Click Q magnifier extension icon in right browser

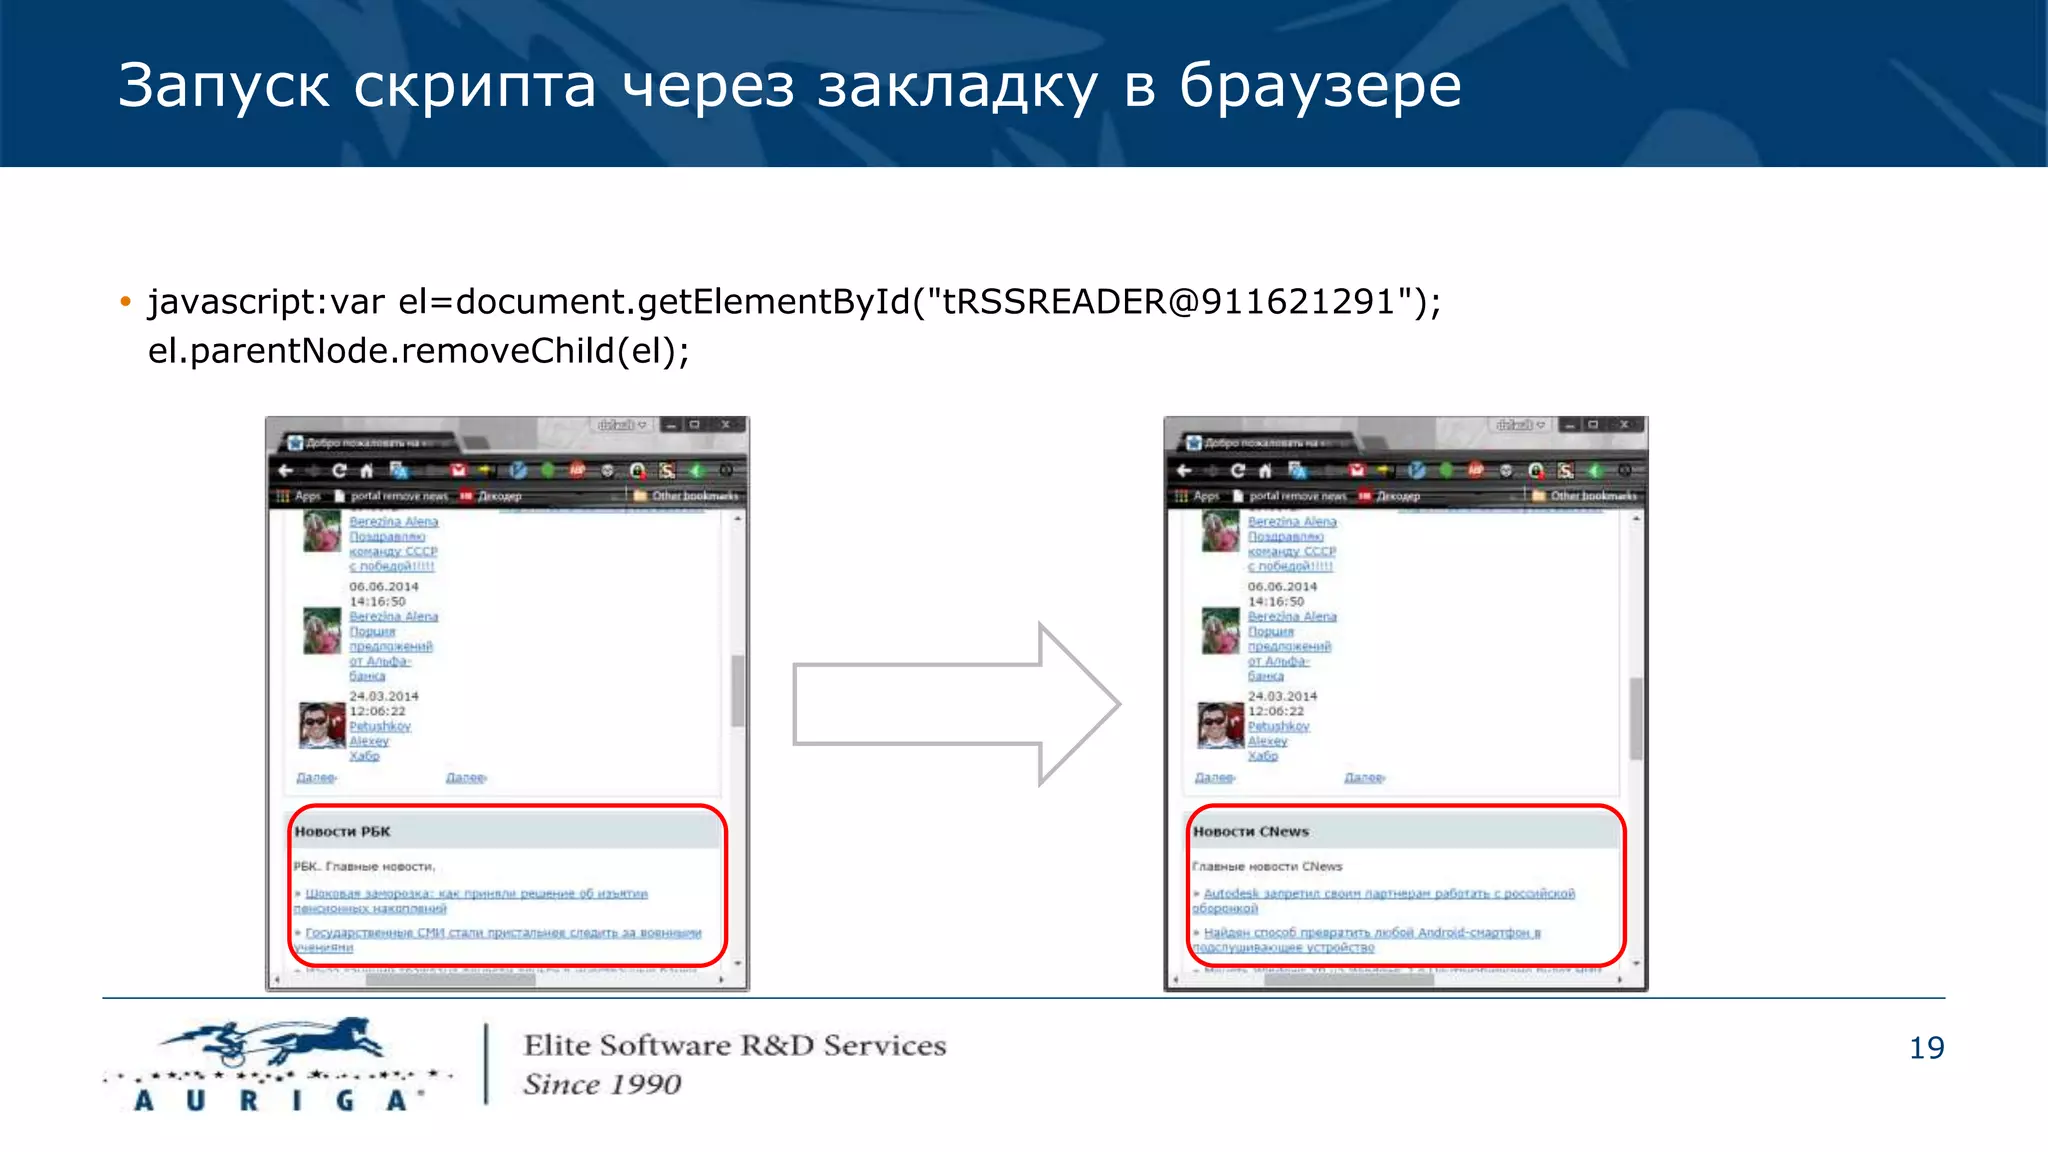pos(1536,470)
